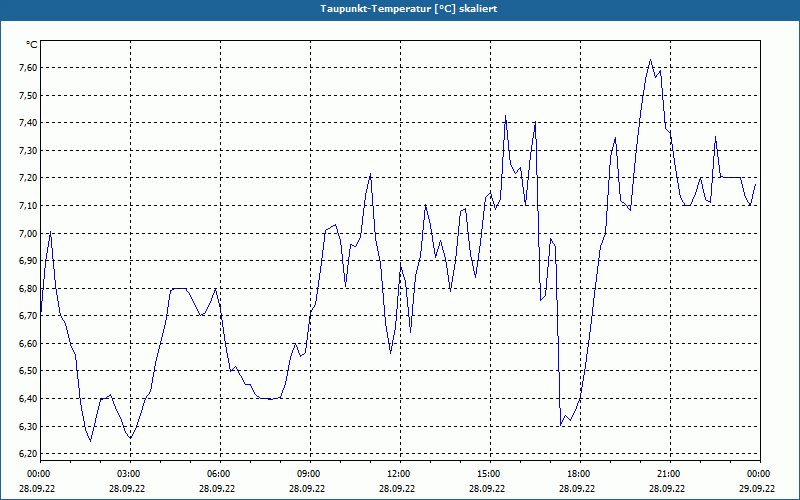Click the curve's highest peak above 7,60
This screenshot has width=800, height=500.
point(650,60)
